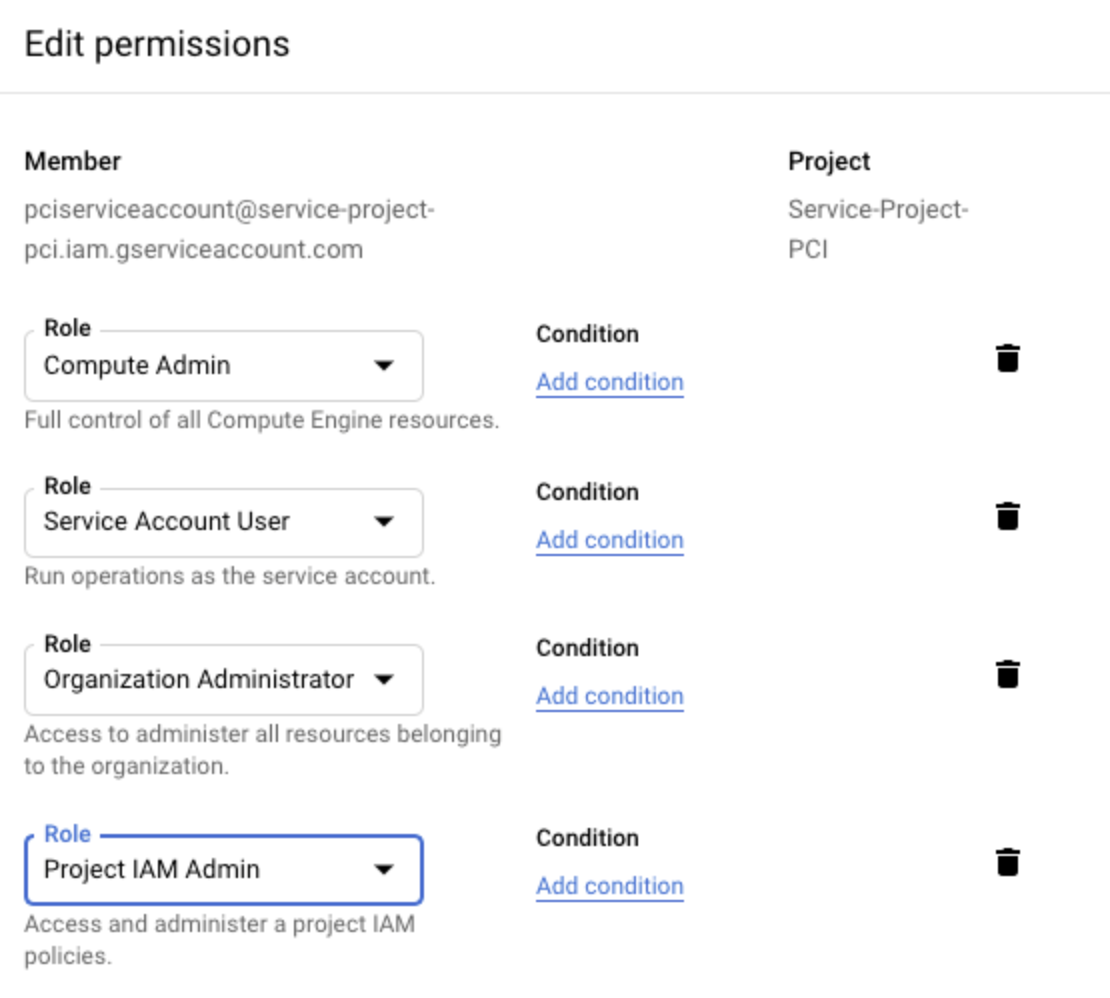1110x998 pixels.
Task: Click the 'Run operations as the service account' text
Action: [x=229, y=577]
